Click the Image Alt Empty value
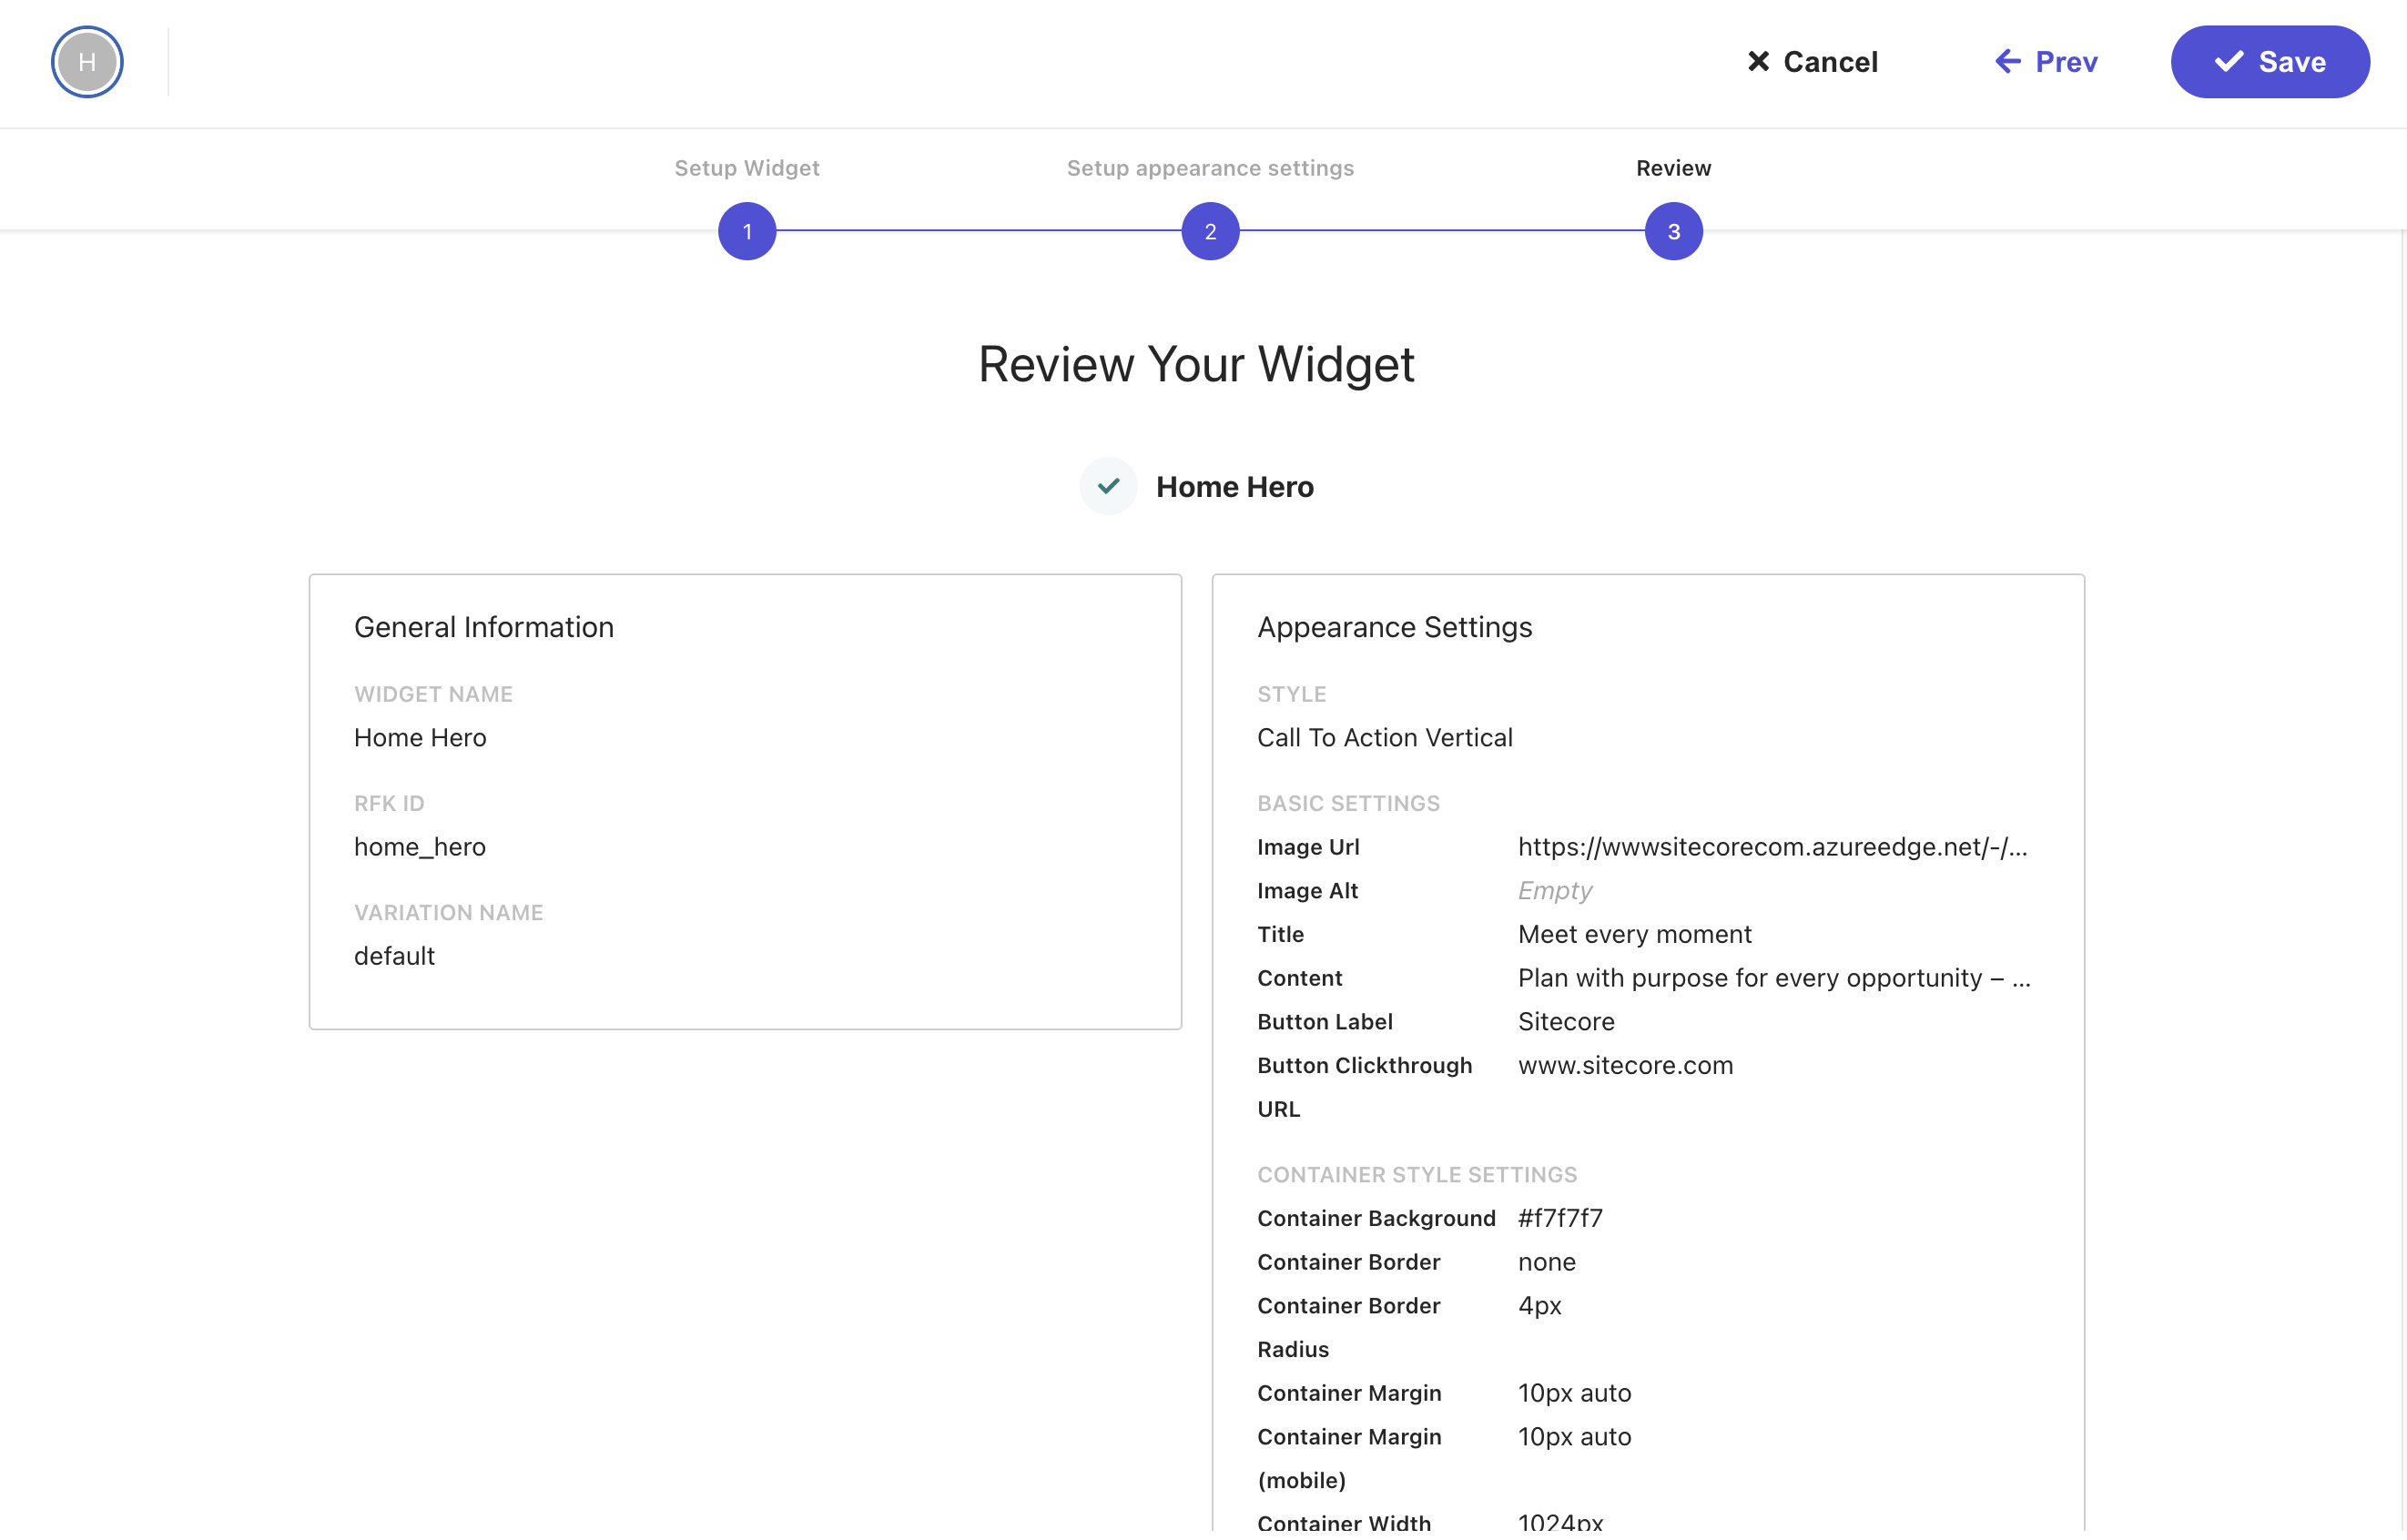 1555,890
